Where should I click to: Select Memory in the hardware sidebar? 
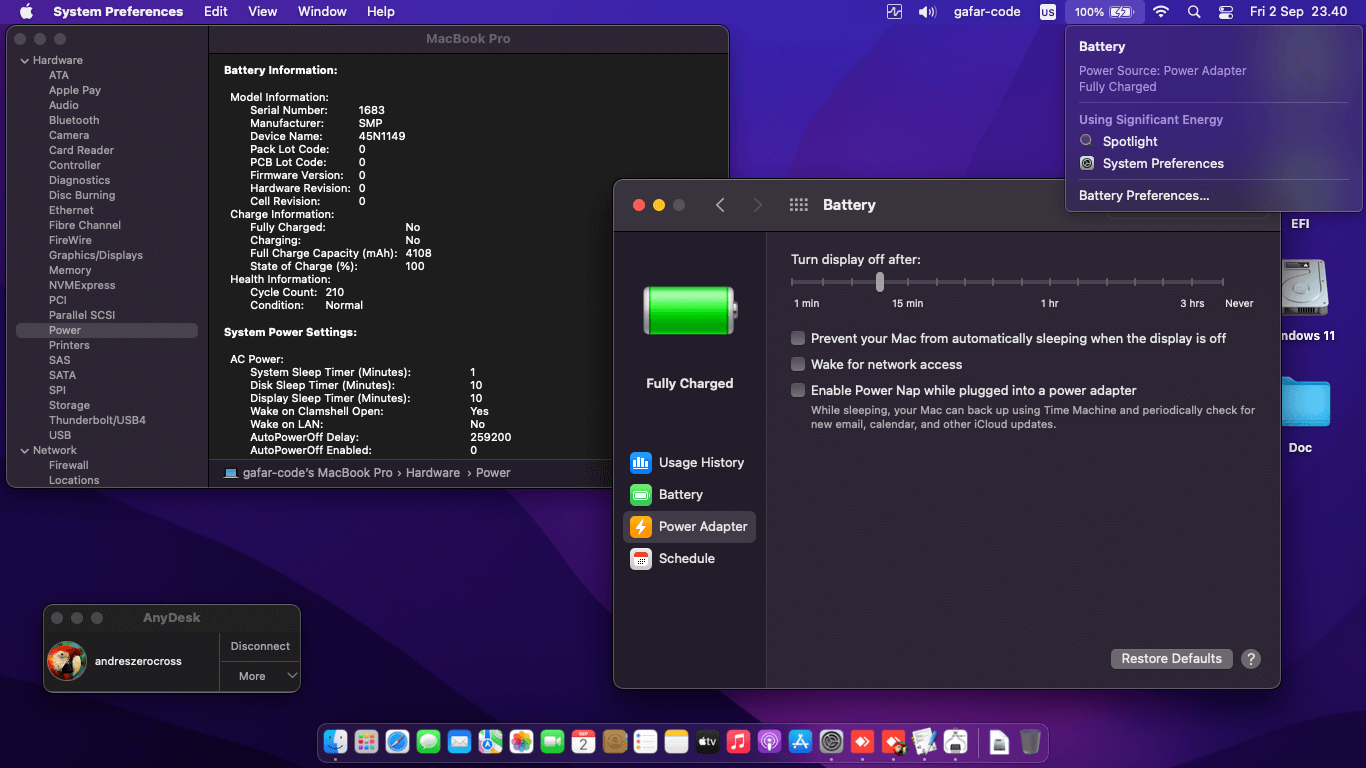[x=70, y=270]
